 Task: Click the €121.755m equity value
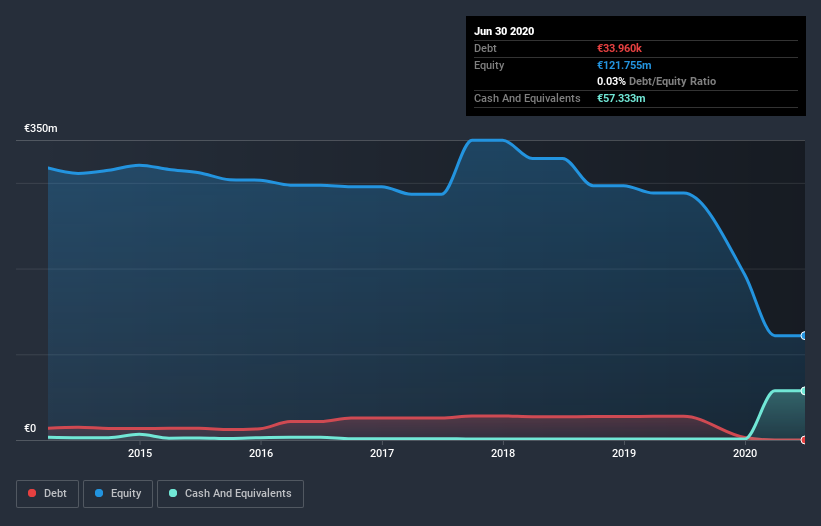click(624, 65)
